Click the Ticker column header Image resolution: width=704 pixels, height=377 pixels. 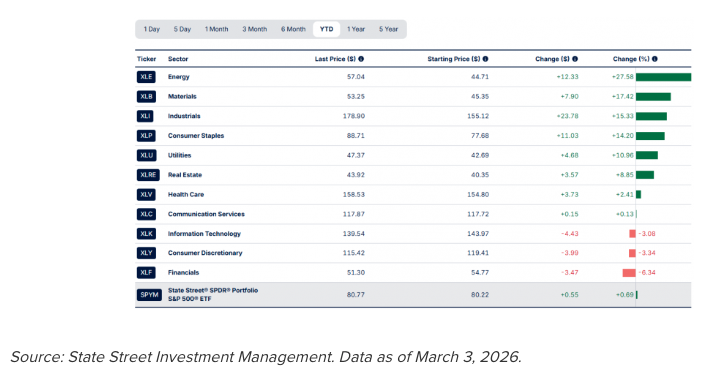pyautogui.click(x=146, y=59)
